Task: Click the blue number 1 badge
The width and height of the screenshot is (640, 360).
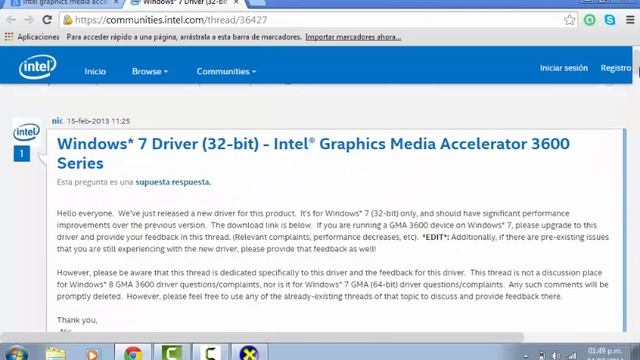Action: (22, 154)
